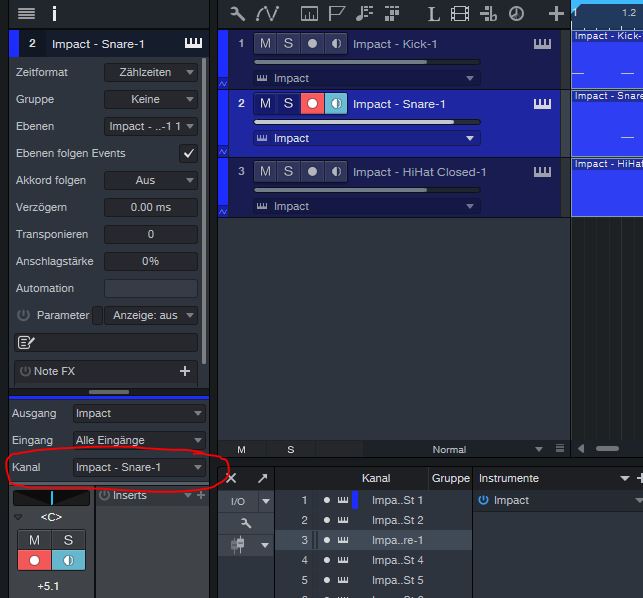Show the tempo track clock icon
This screenshot has width=643, height=598.
coord(516,14)
